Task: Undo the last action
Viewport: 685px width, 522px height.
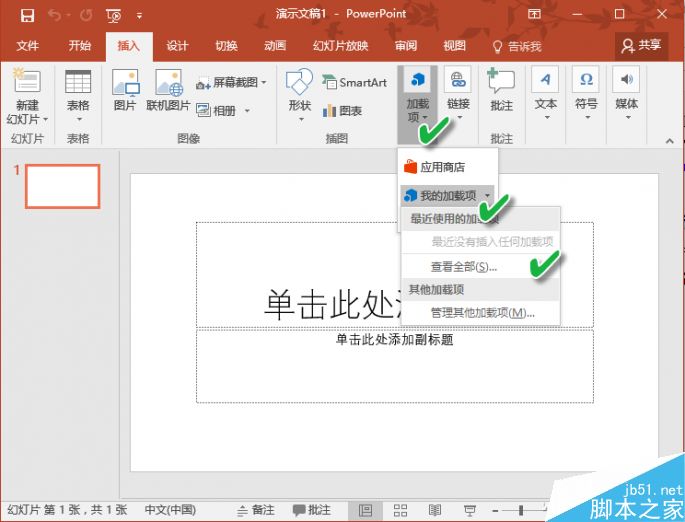Action: tap(55, 16)
